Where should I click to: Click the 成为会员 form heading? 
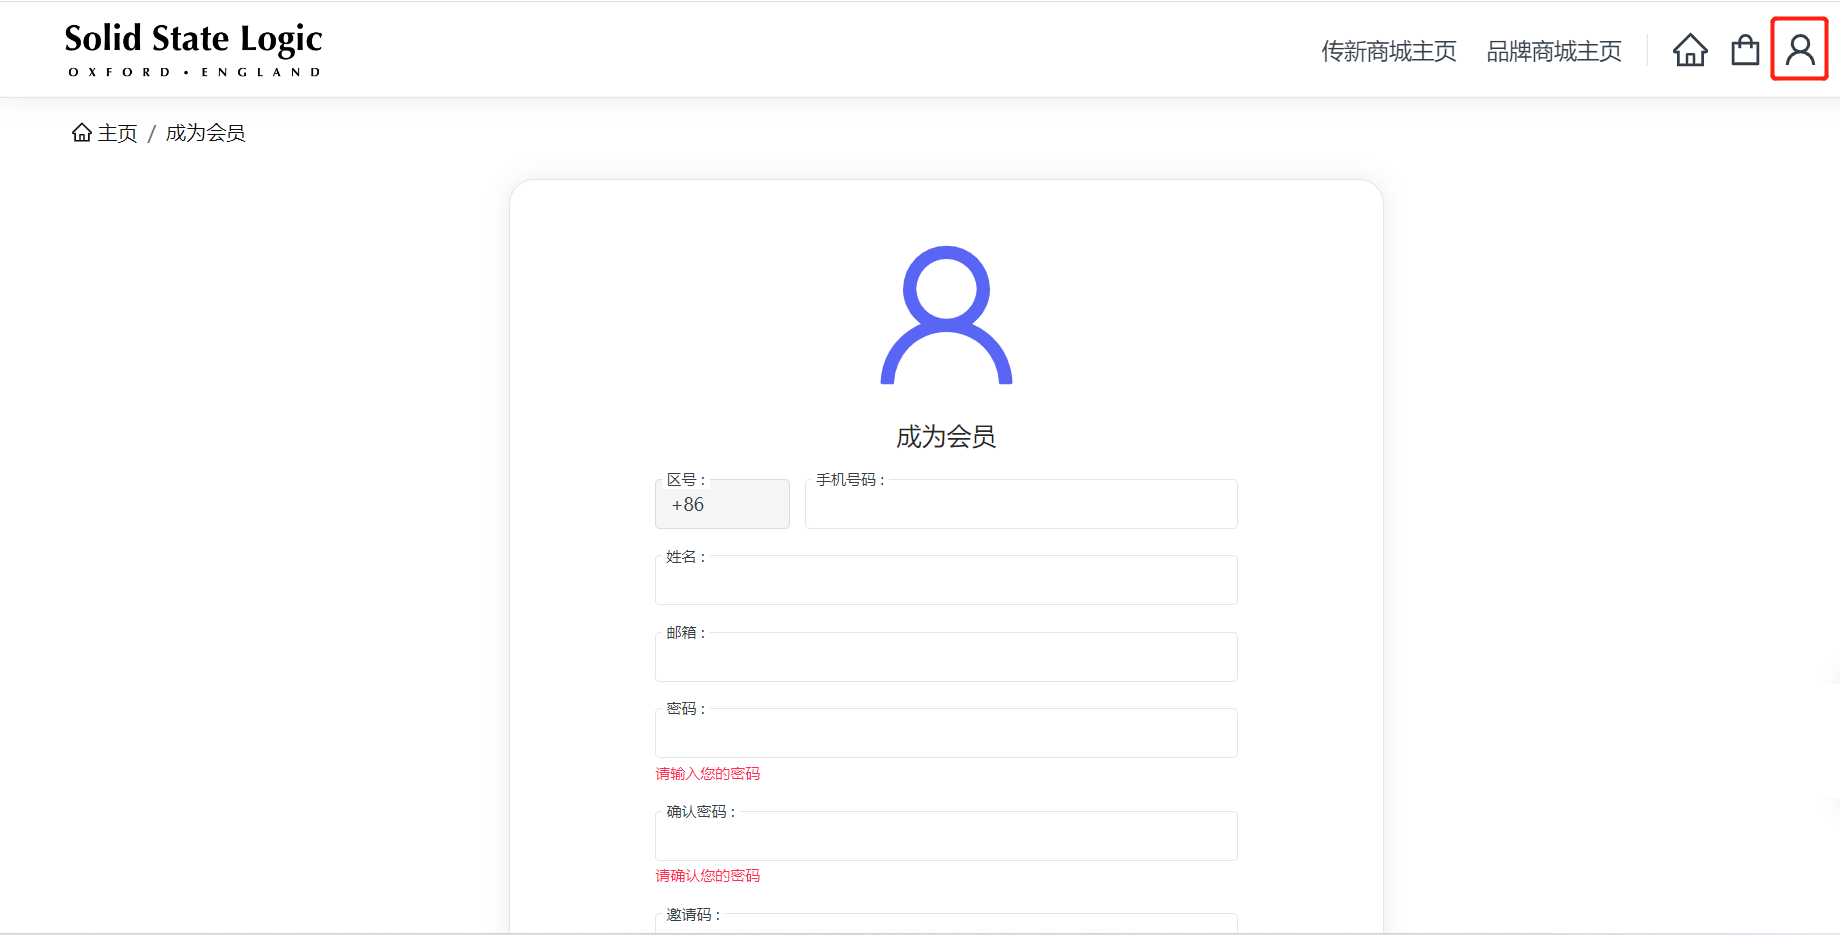click(946, 437)
